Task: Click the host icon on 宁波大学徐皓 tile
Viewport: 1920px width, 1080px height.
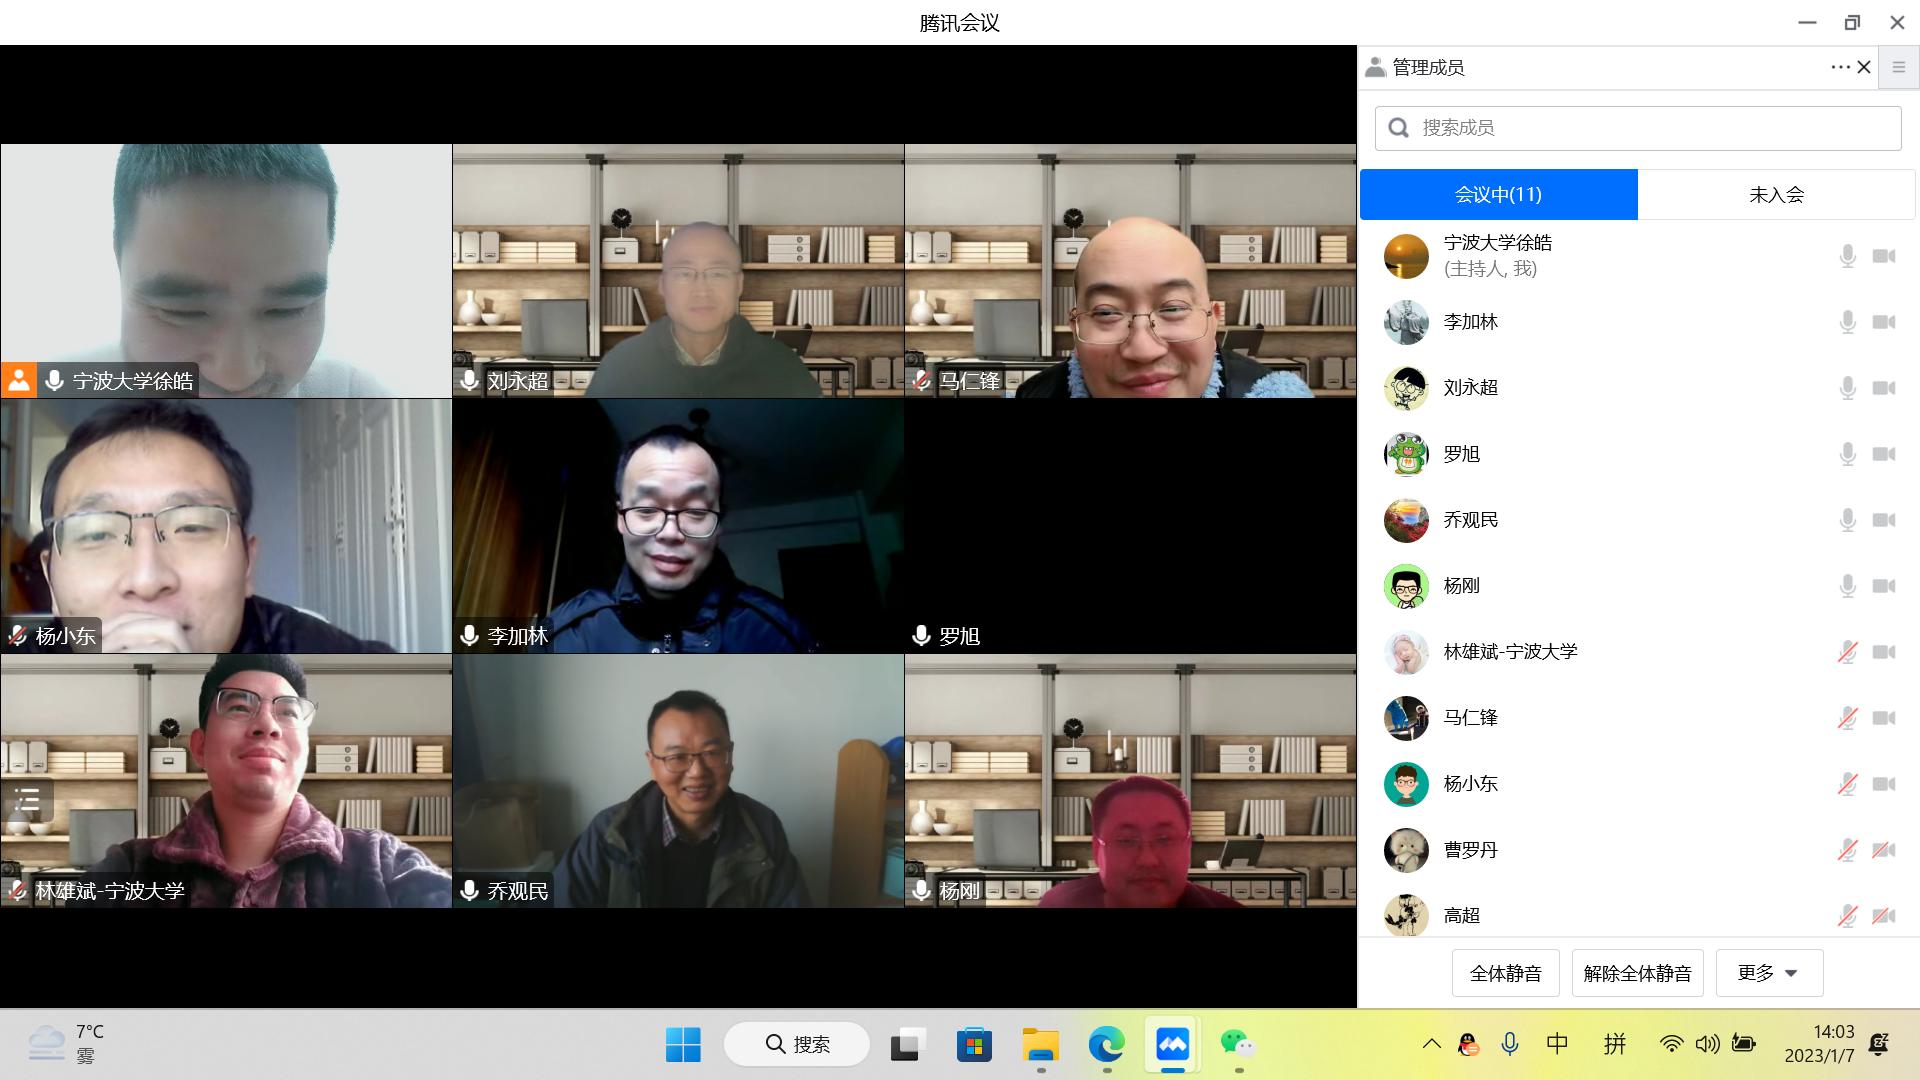Action: click(18, 380)
